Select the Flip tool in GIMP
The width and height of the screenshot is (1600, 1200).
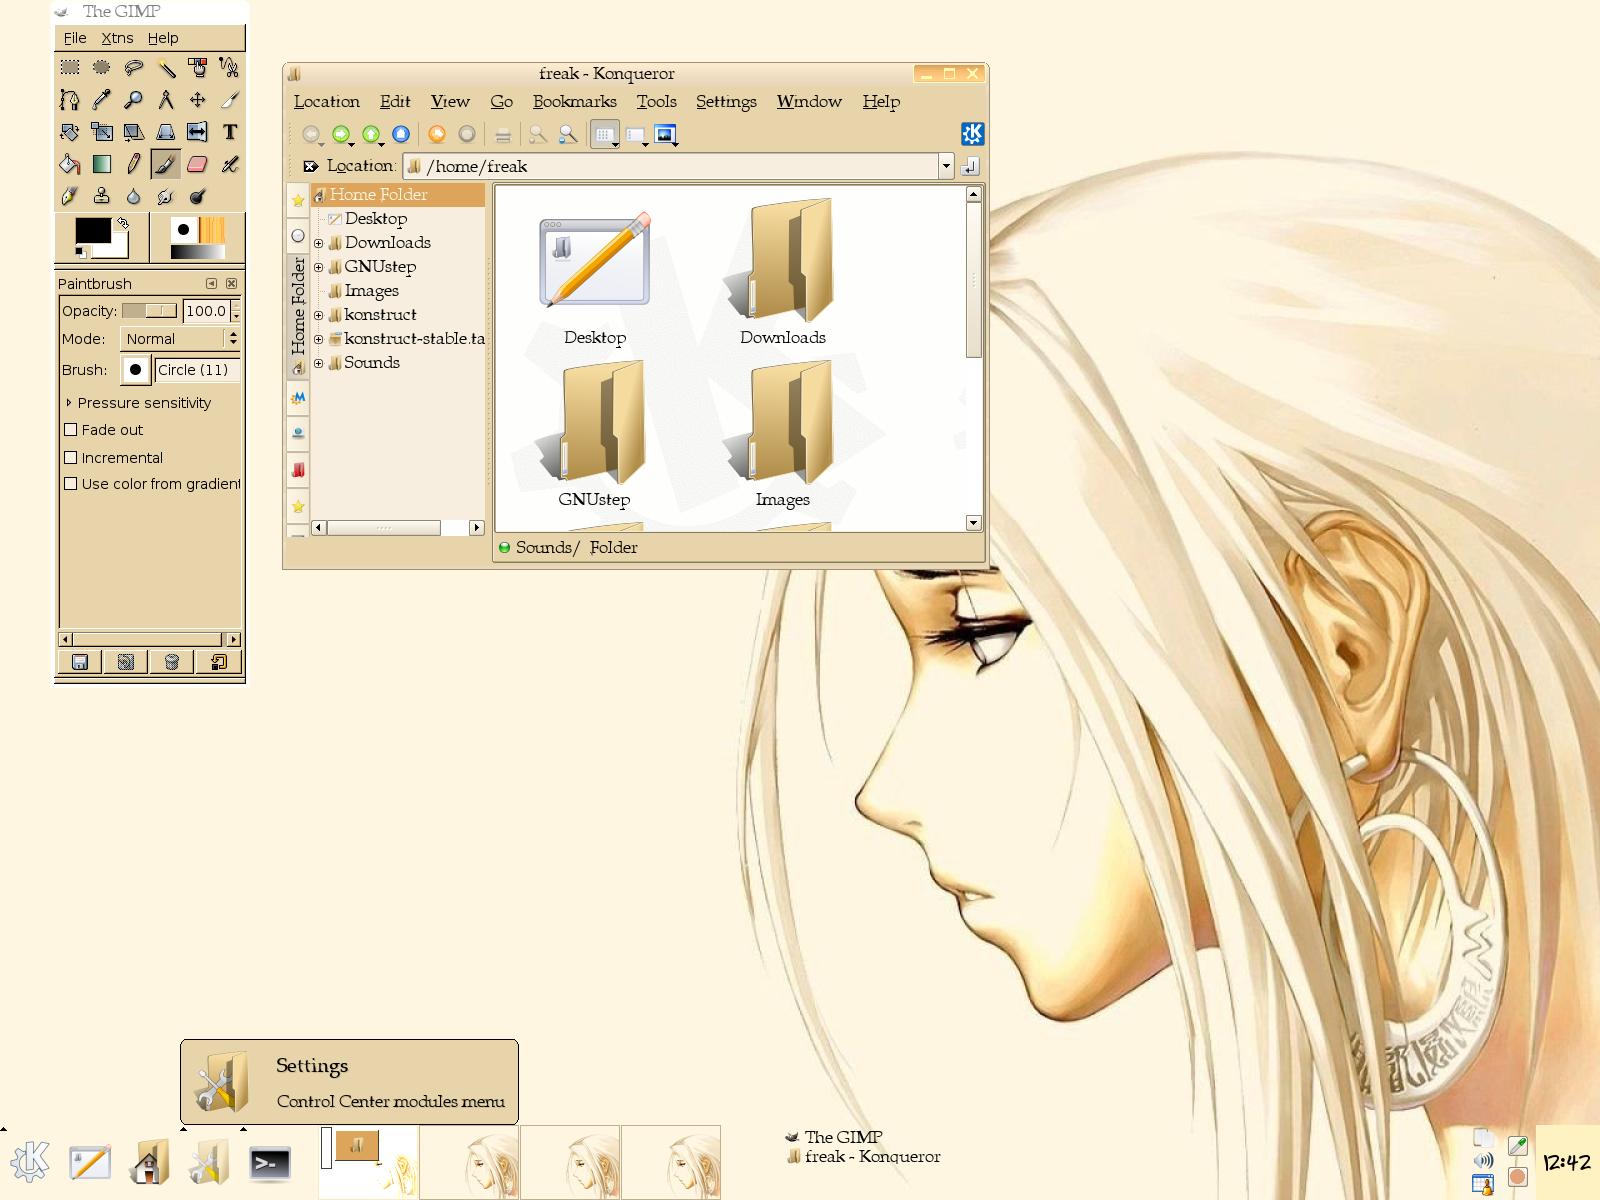coord(197,131)
